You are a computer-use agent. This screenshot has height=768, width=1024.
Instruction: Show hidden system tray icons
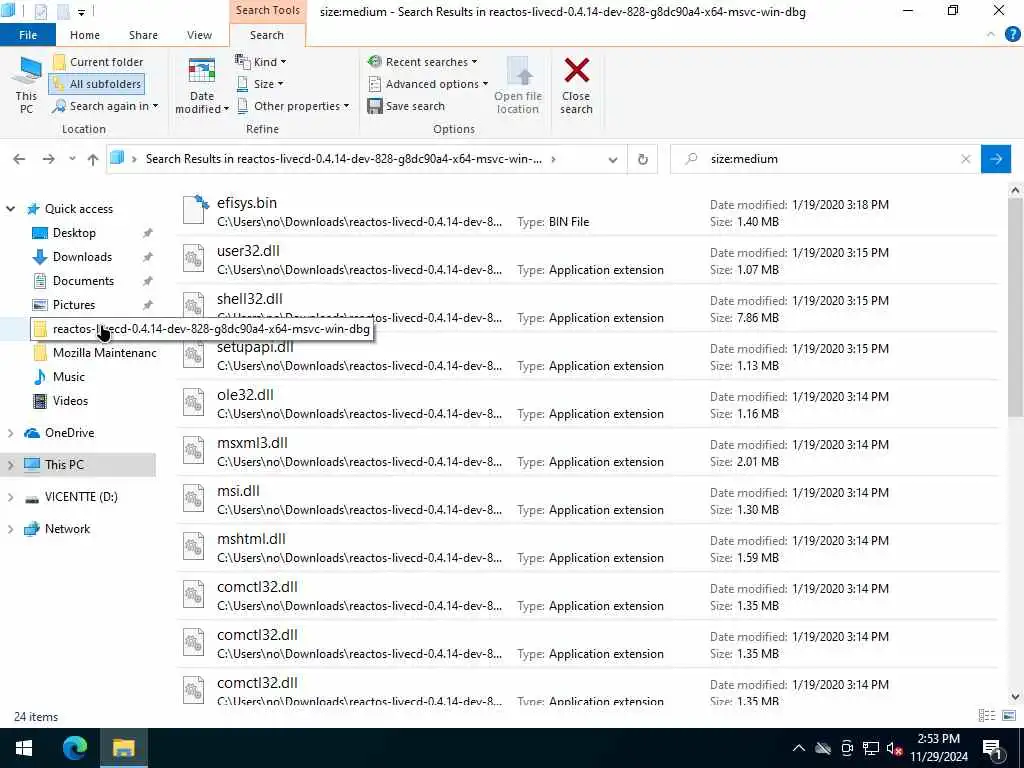[799, 748]
